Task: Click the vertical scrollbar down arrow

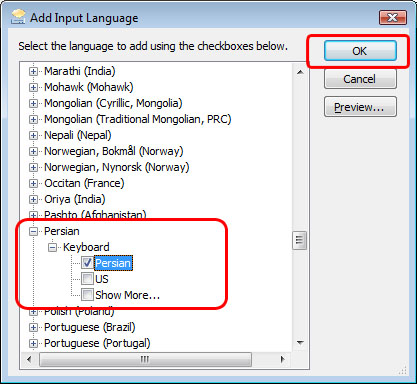Action: coord(300,343)
